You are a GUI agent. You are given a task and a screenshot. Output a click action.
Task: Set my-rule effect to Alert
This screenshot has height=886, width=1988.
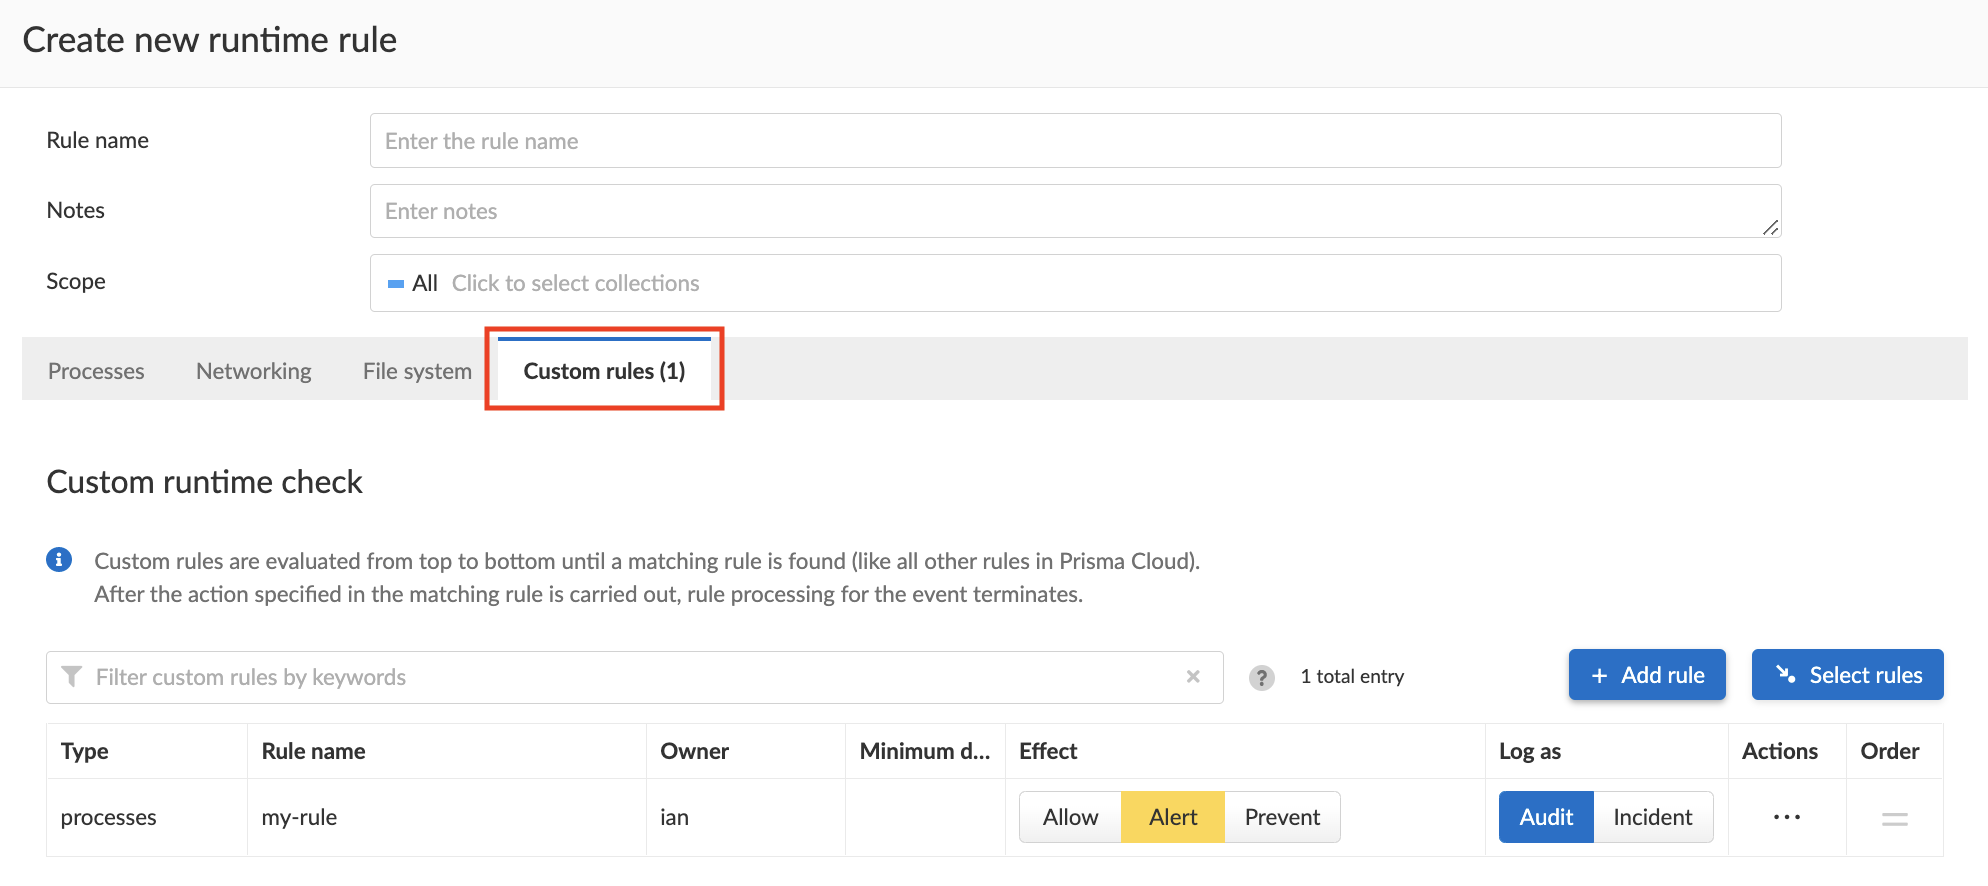click(x=1173, y=817)
